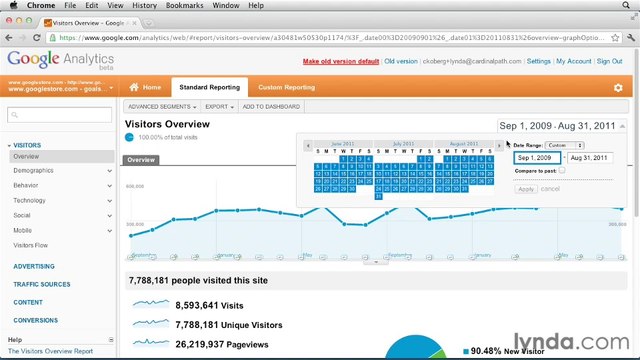Go to next months in calendar
640x360 pixels.
click(499, 145)
